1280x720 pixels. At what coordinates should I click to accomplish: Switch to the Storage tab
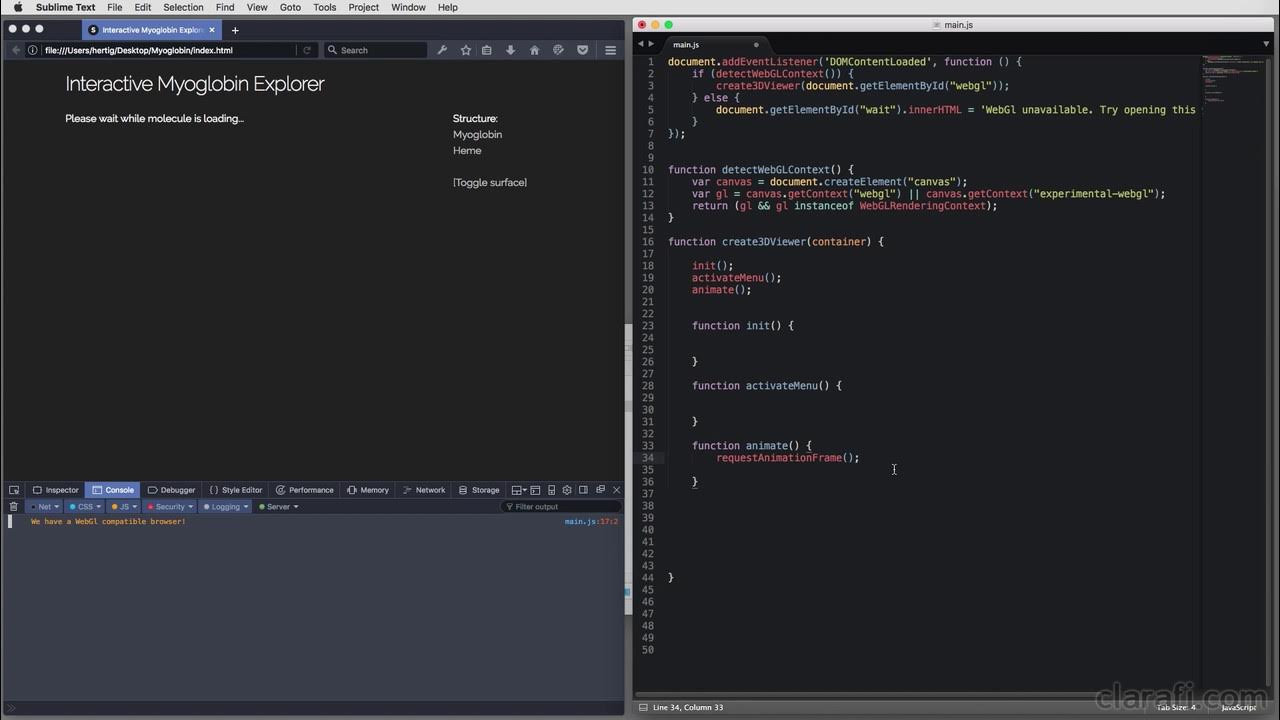[479, 490]
